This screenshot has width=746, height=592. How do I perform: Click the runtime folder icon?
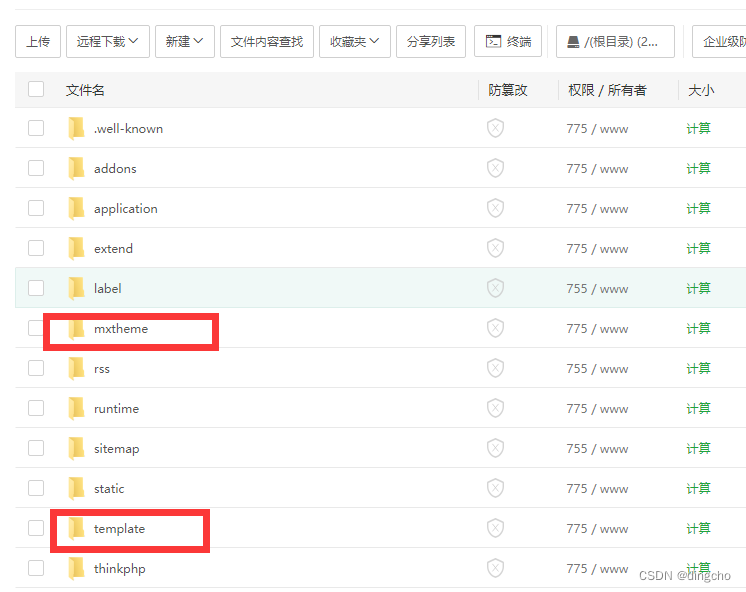coord(76,408)
